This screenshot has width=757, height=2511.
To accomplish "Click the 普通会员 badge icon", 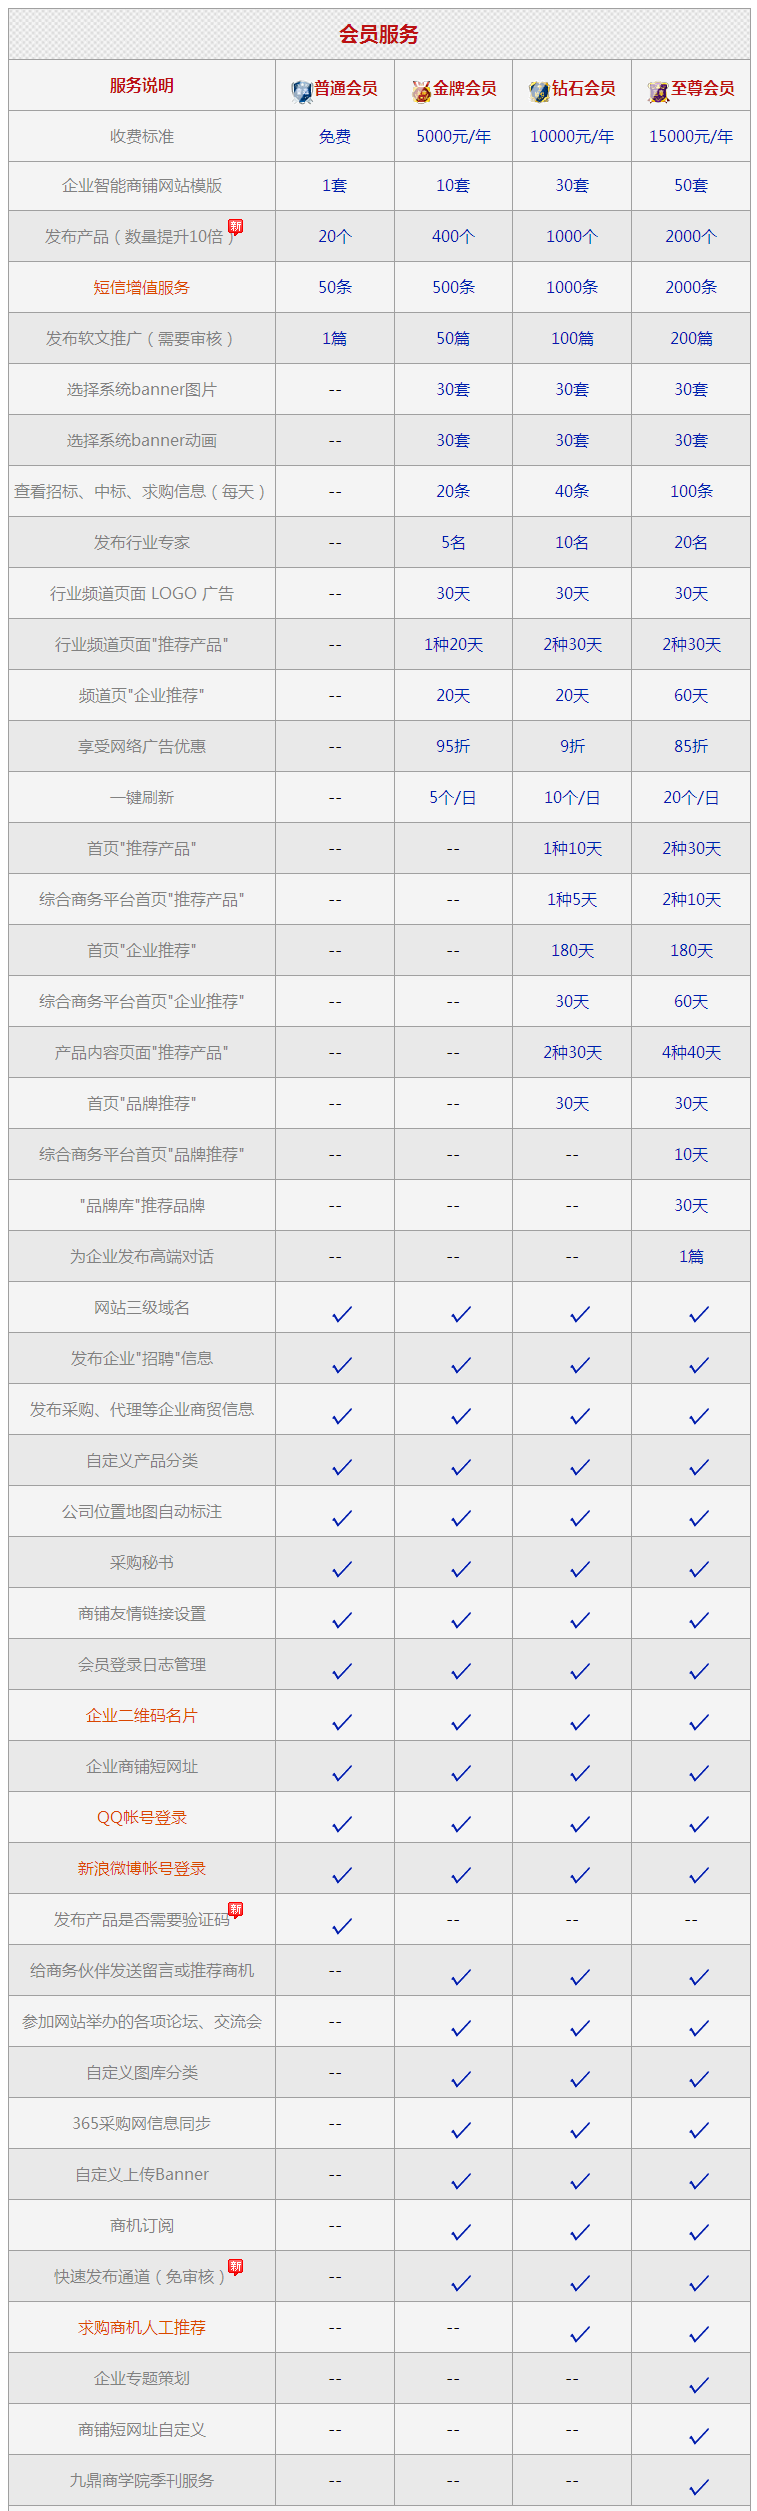I will (x=302, y=92).
